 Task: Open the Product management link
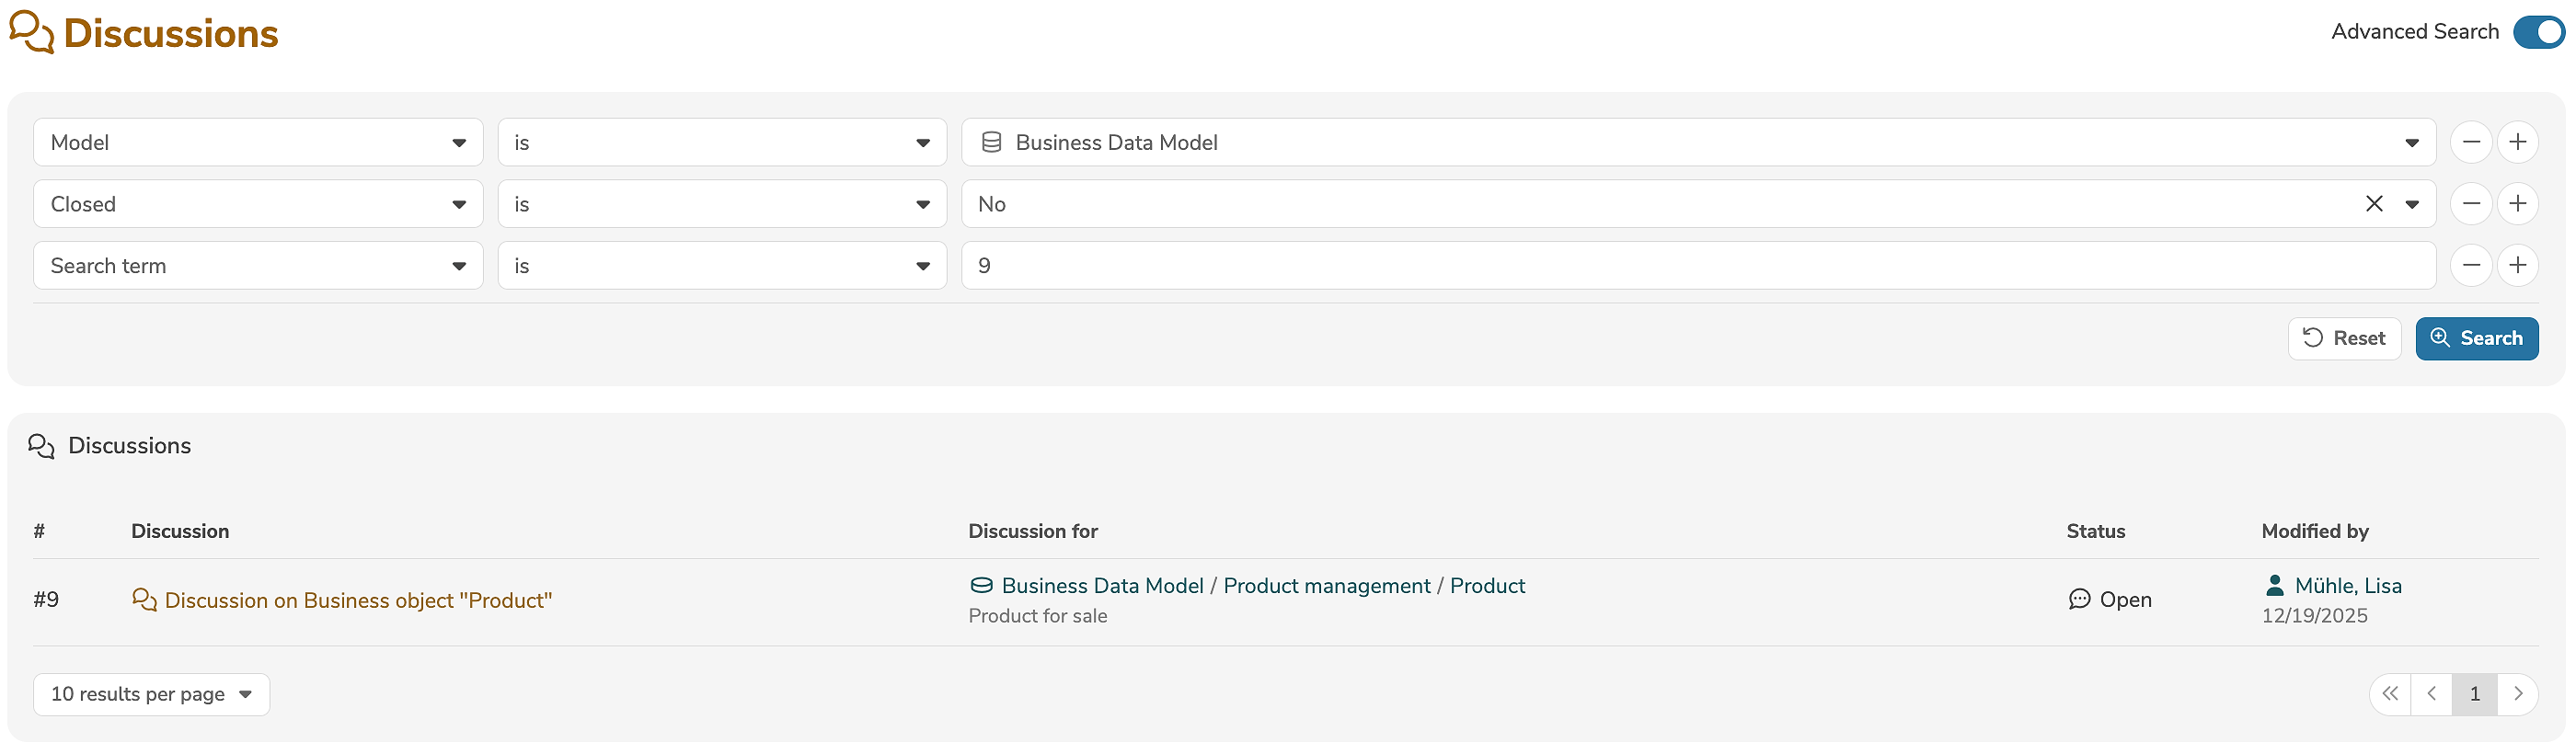click(x=1326, y=587)
